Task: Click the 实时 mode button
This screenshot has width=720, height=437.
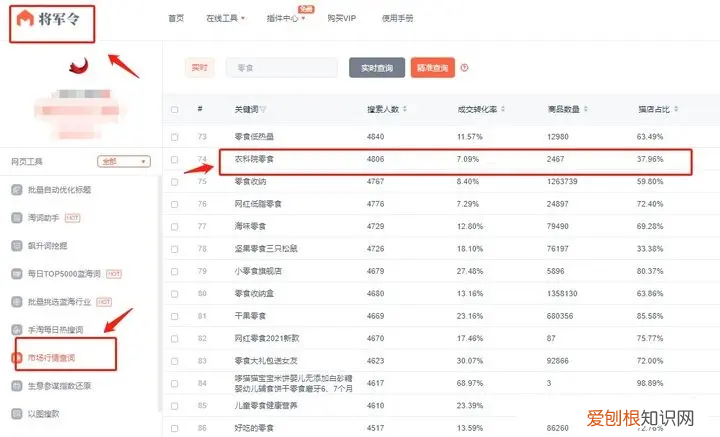Action: (x=199, y=68)
